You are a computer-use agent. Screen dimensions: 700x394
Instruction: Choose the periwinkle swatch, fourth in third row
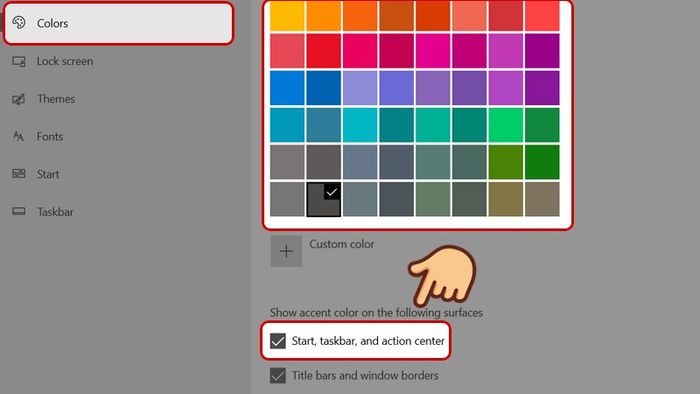pyautogui.click(x=396, y=88)
